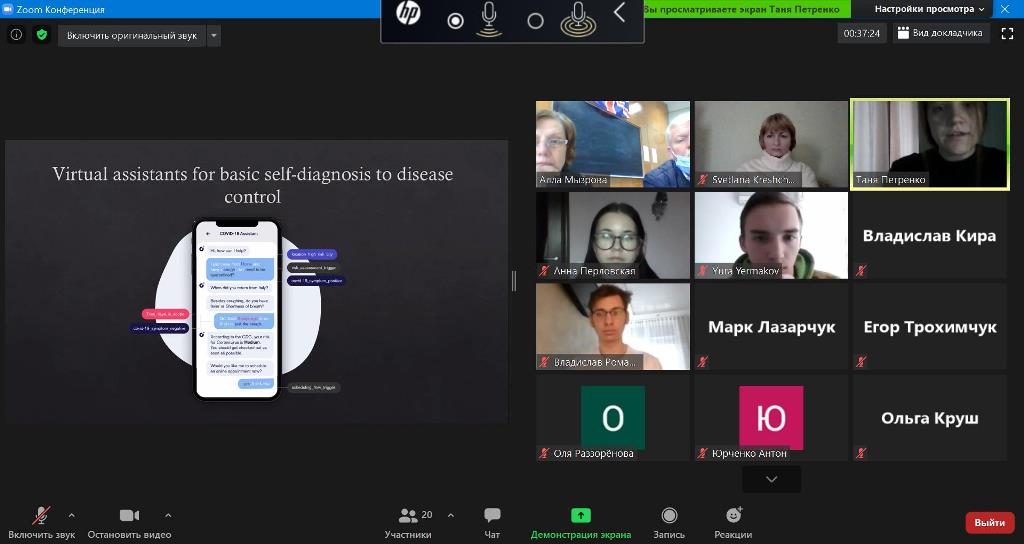This screenshot has width=1024, height=544.
Task: Open the Участники list
Action: click(408, 522)
